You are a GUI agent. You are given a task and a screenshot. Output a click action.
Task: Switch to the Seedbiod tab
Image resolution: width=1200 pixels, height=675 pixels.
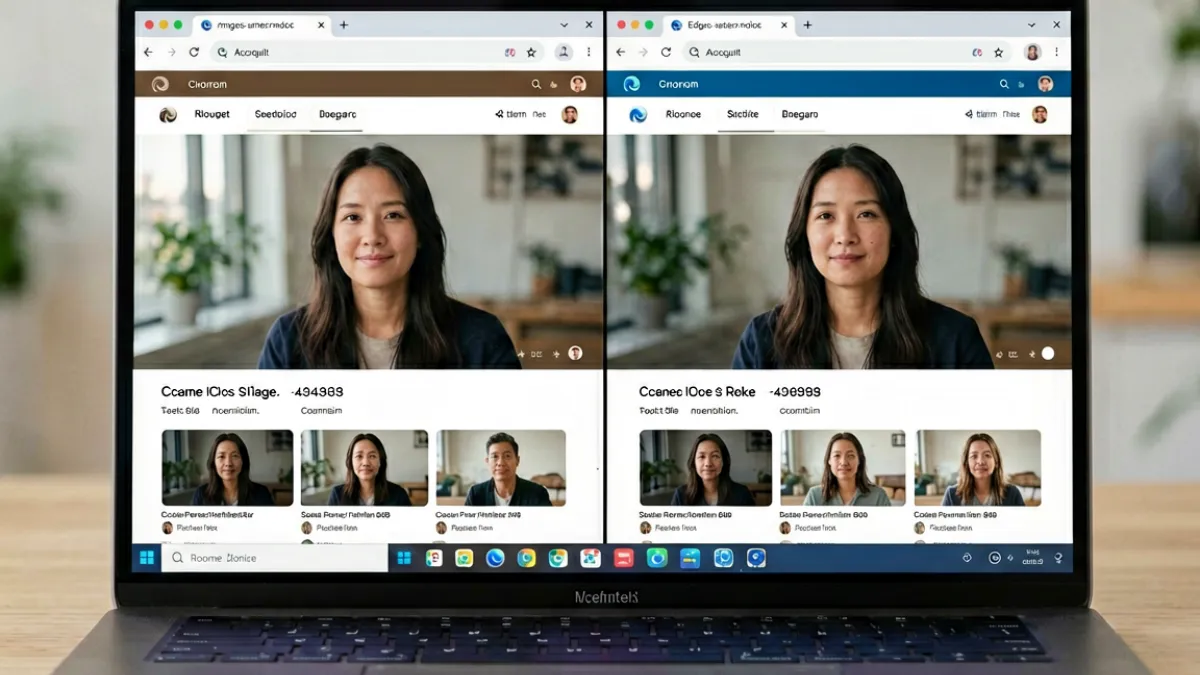pyautogui.click(x=275, y=114)
